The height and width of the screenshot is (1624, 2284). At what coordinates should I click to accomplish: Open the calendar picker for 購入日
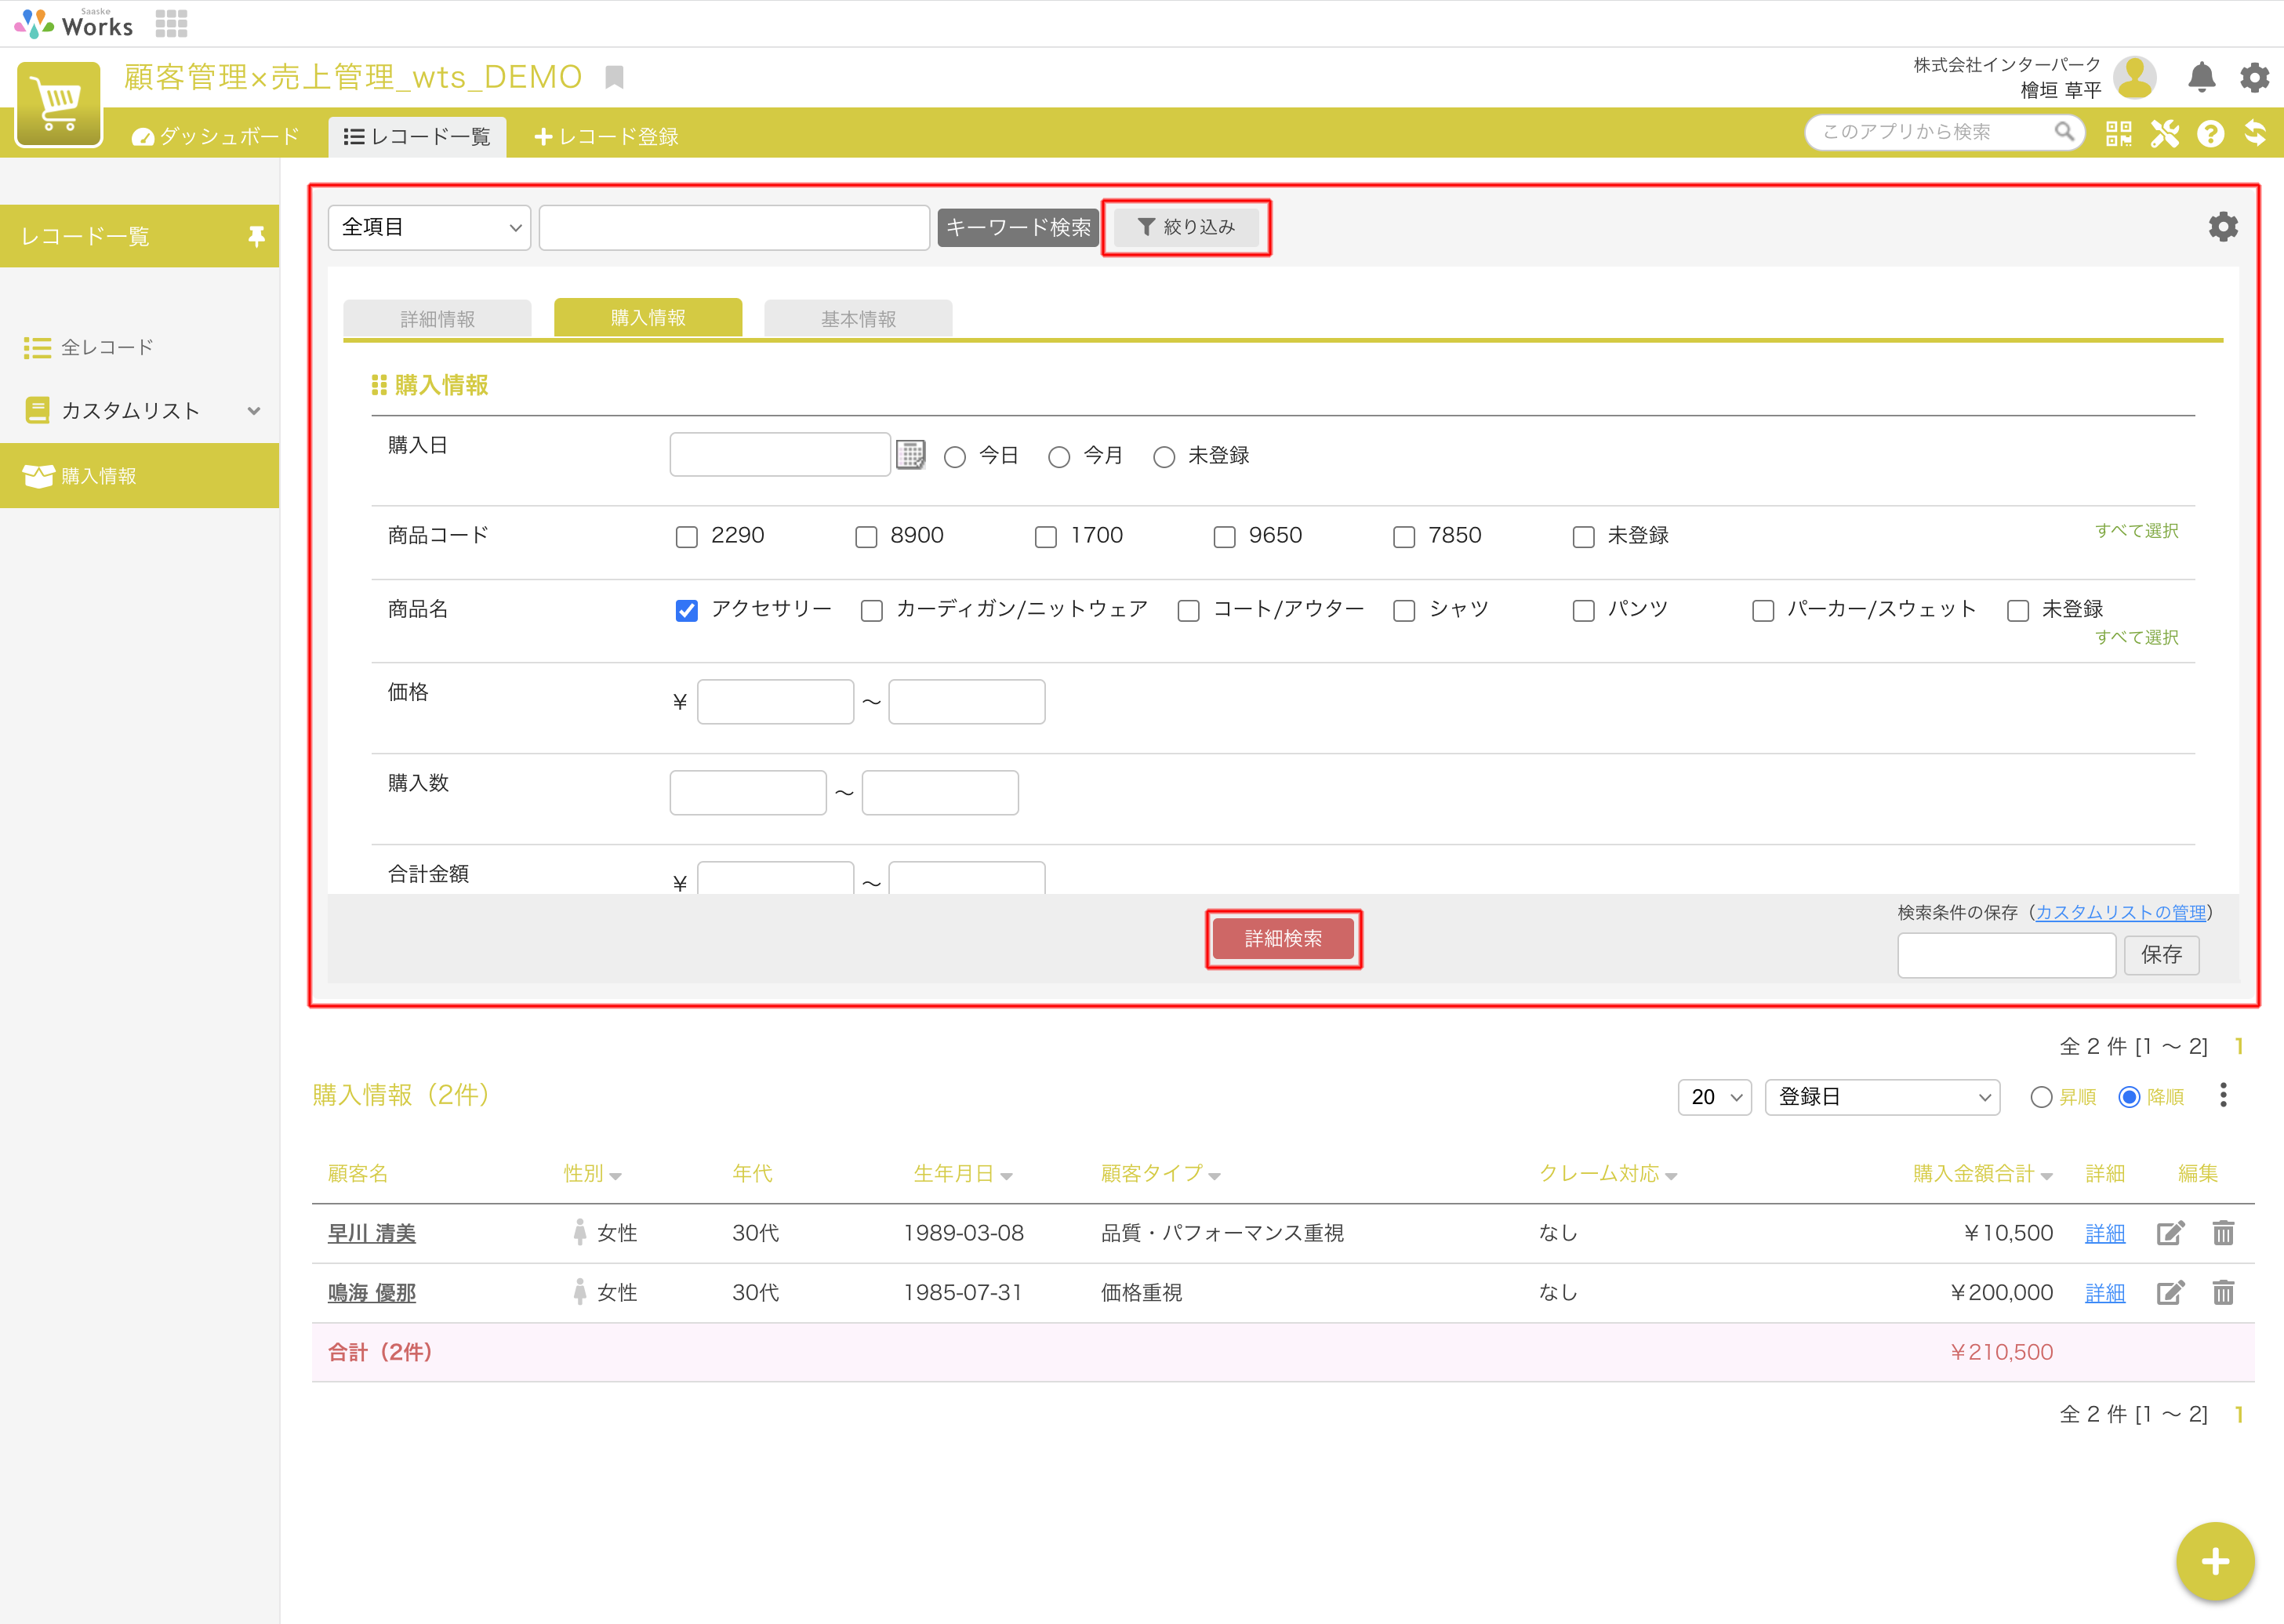click(x=910, y=455)
